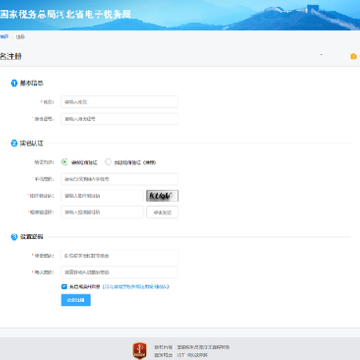Click the name input under section 1

tap(119, 102)
